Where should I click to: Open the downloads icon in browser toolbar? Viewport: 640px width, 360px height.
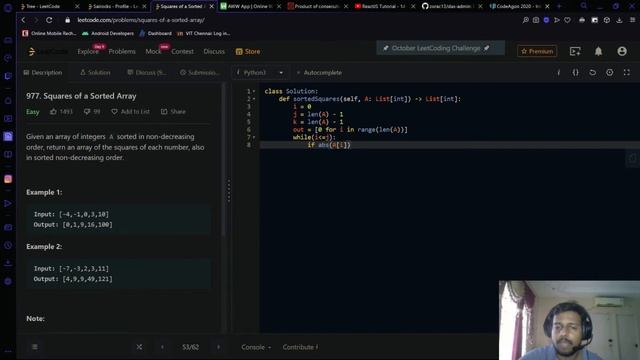pos(619,20)
